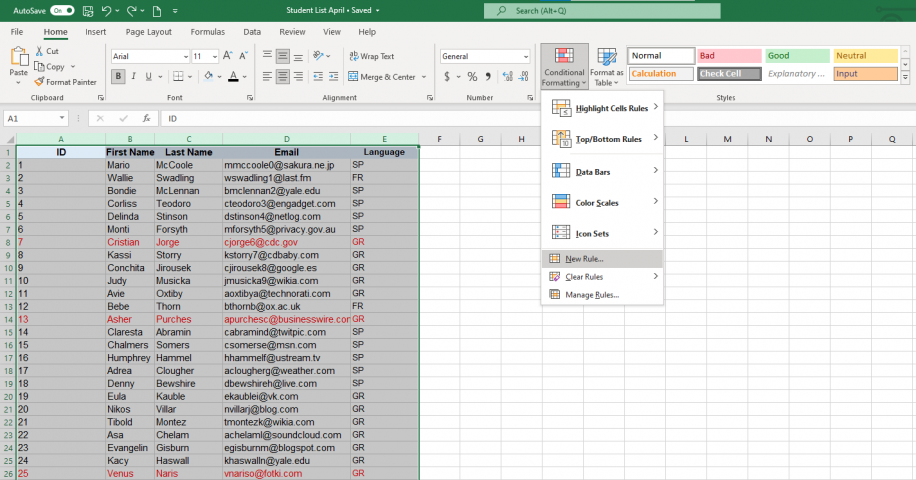
Task: Click the Accounting dollar format icon
Action: coord(447,76)
